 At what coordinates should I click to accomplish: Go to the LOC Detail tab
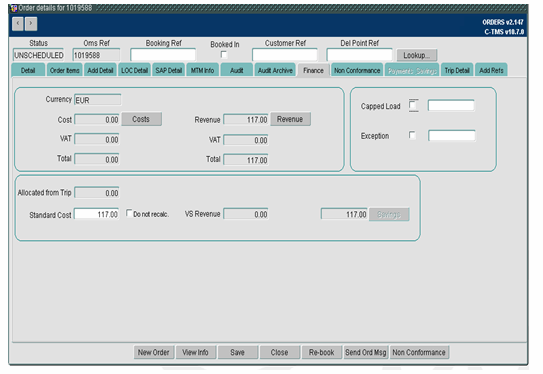point(134,70)
